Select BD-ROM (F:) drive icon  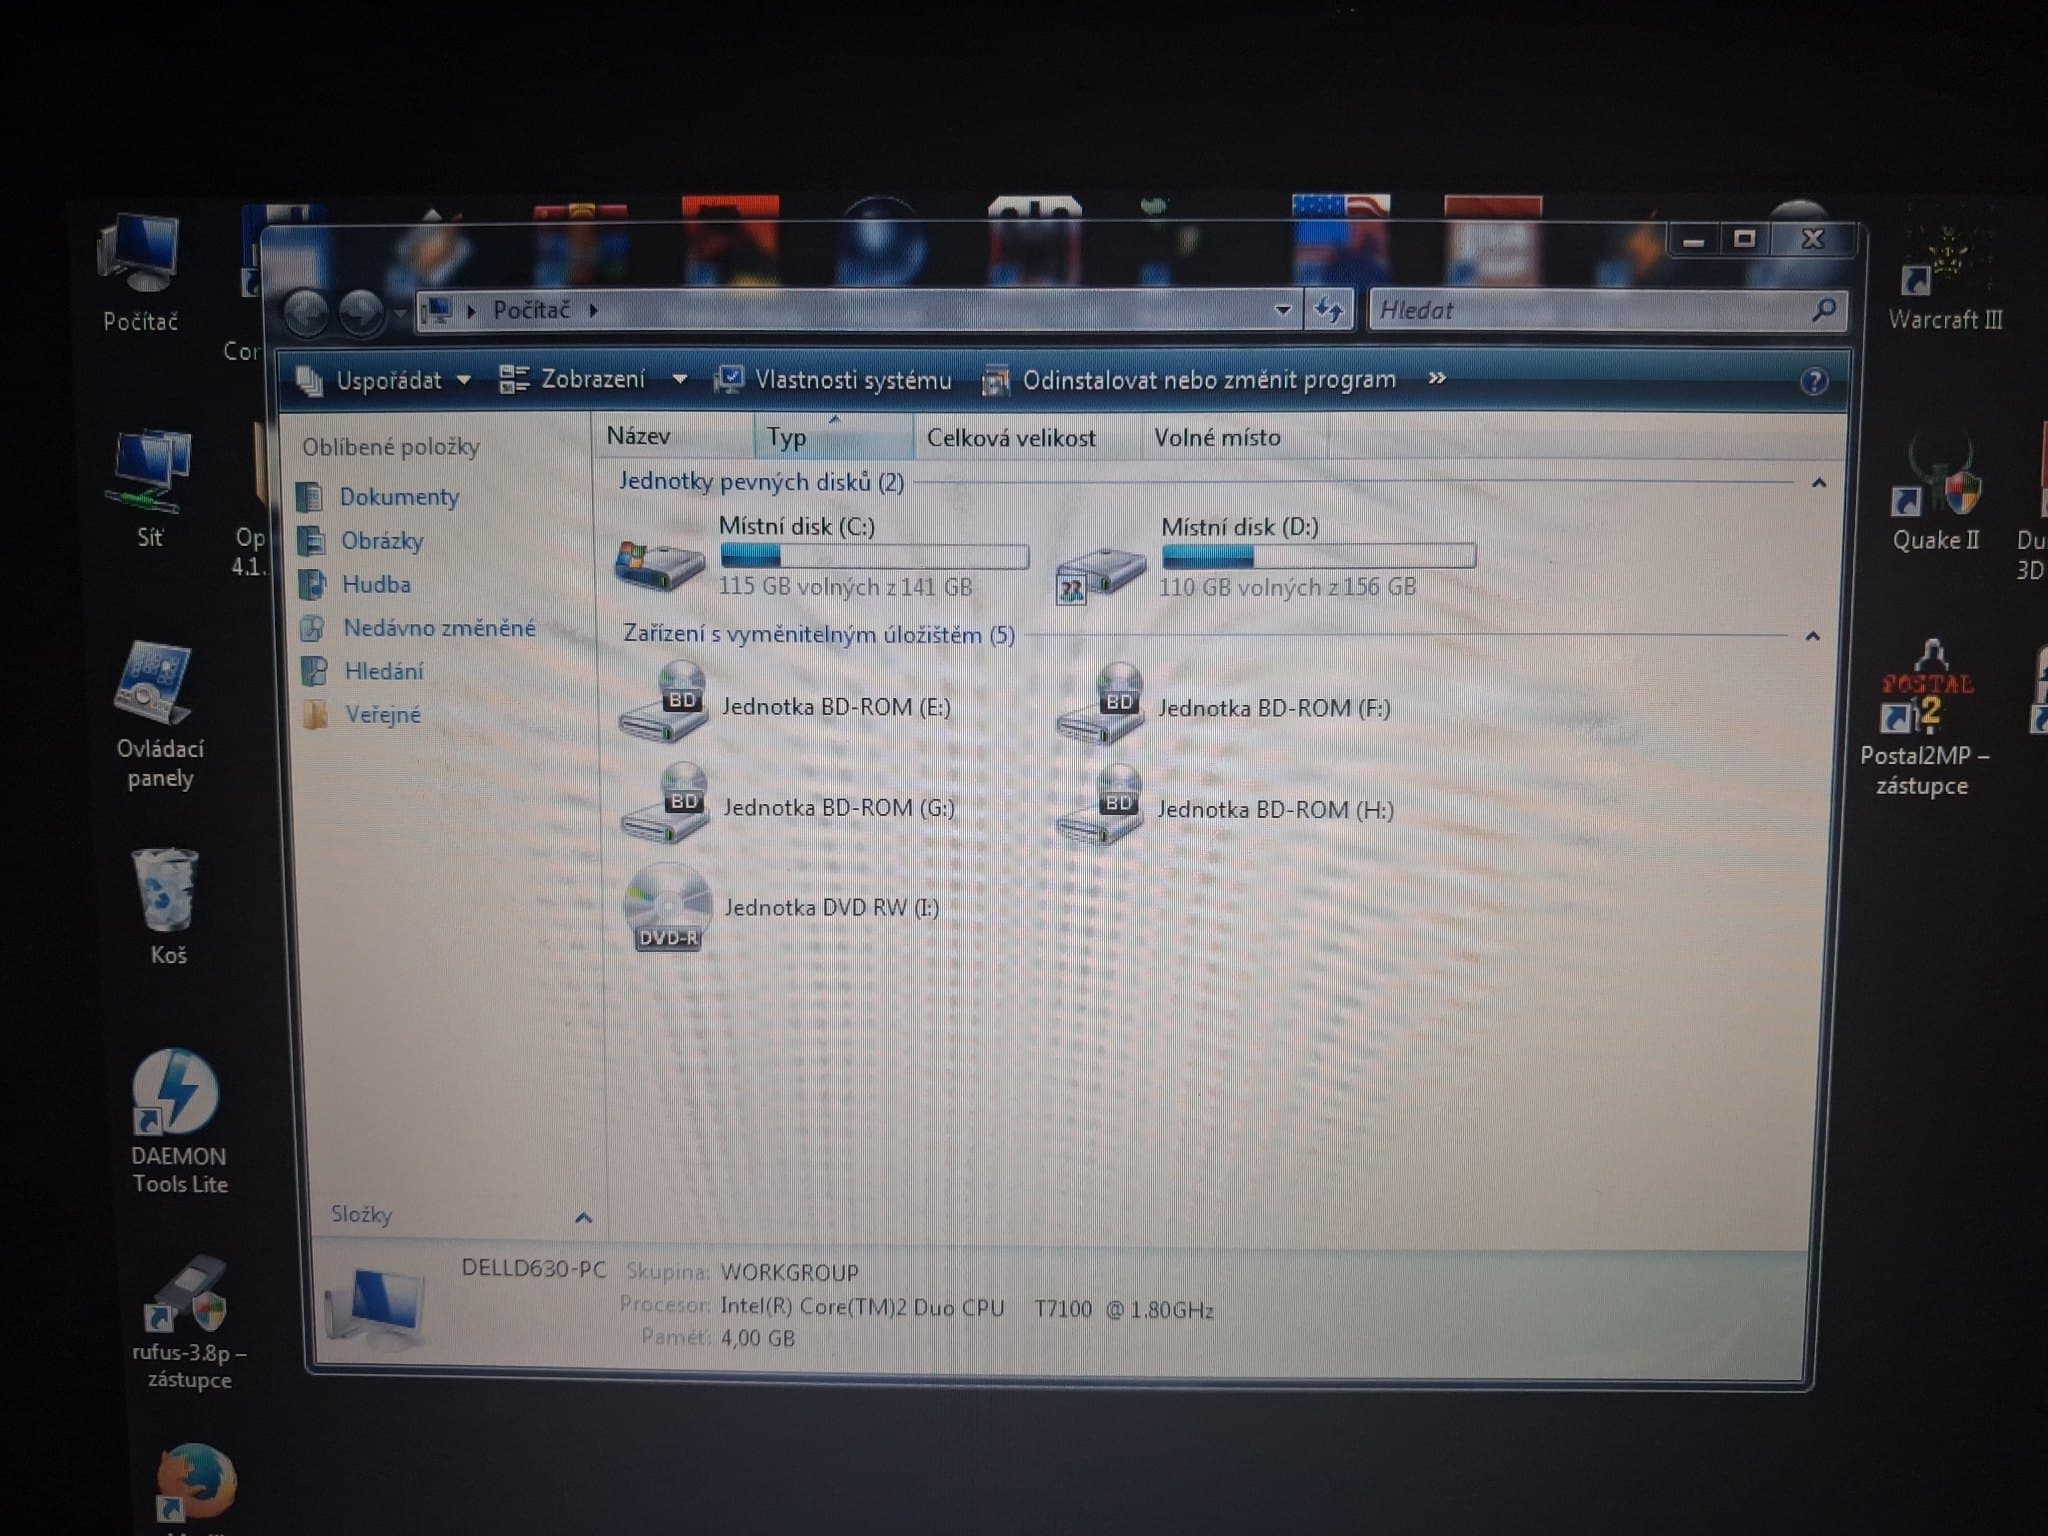tap(1100, 704)
